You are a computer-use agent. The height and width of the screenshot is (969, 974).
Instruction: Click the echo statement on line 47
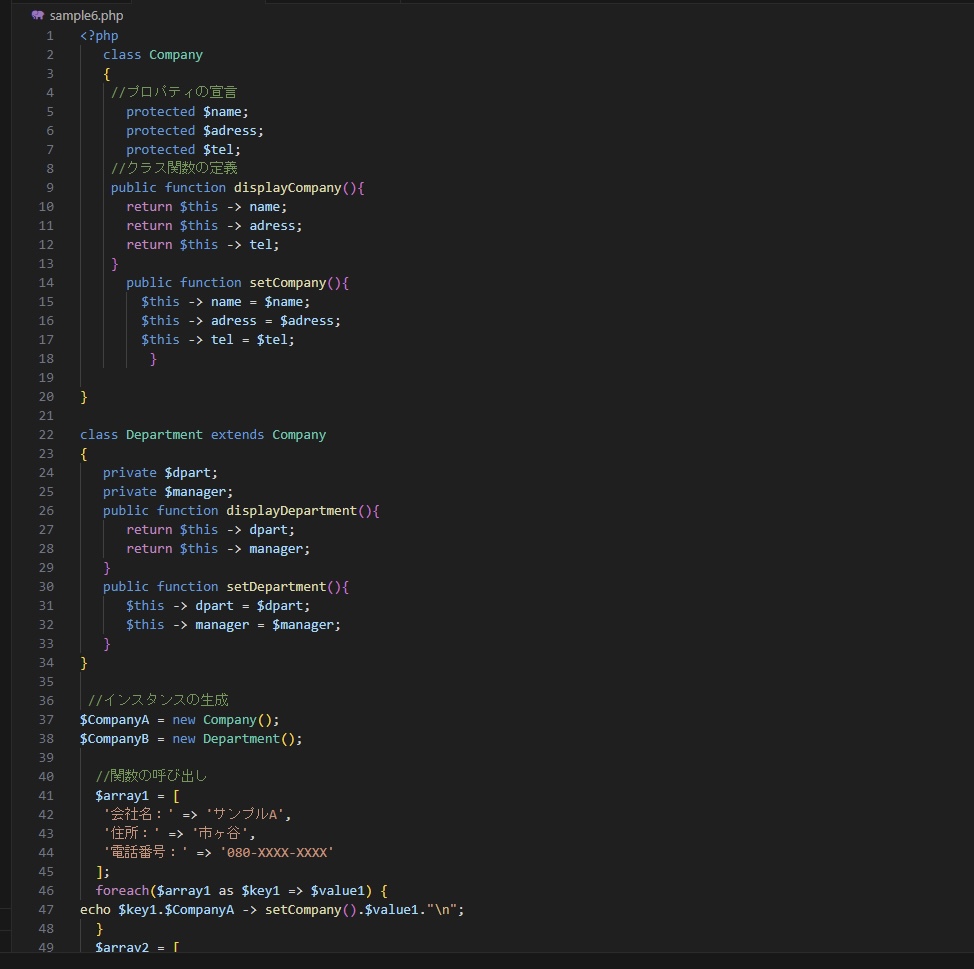(95, 910)
